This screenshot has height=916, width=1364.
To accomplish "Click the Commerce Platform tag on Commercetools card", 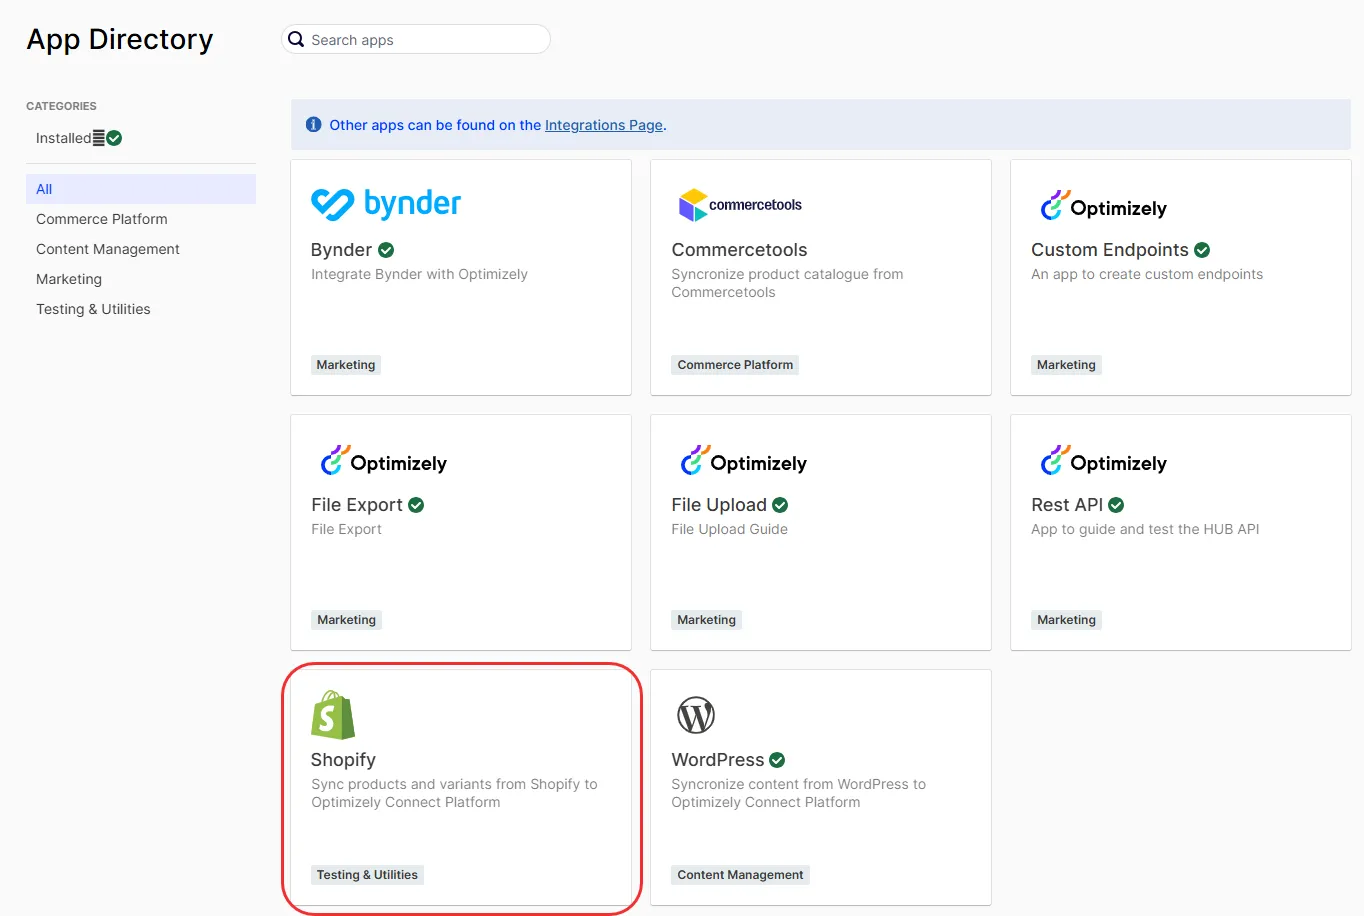I will 735,365.
